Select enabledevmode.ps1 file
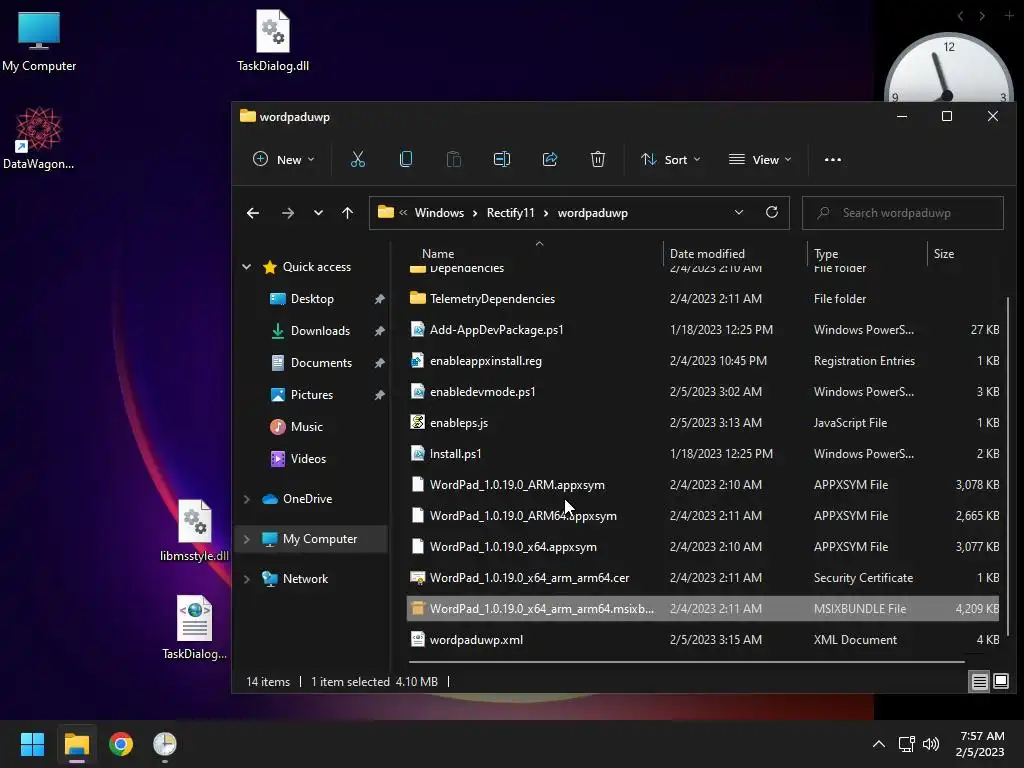 click(x=703, y=392)
